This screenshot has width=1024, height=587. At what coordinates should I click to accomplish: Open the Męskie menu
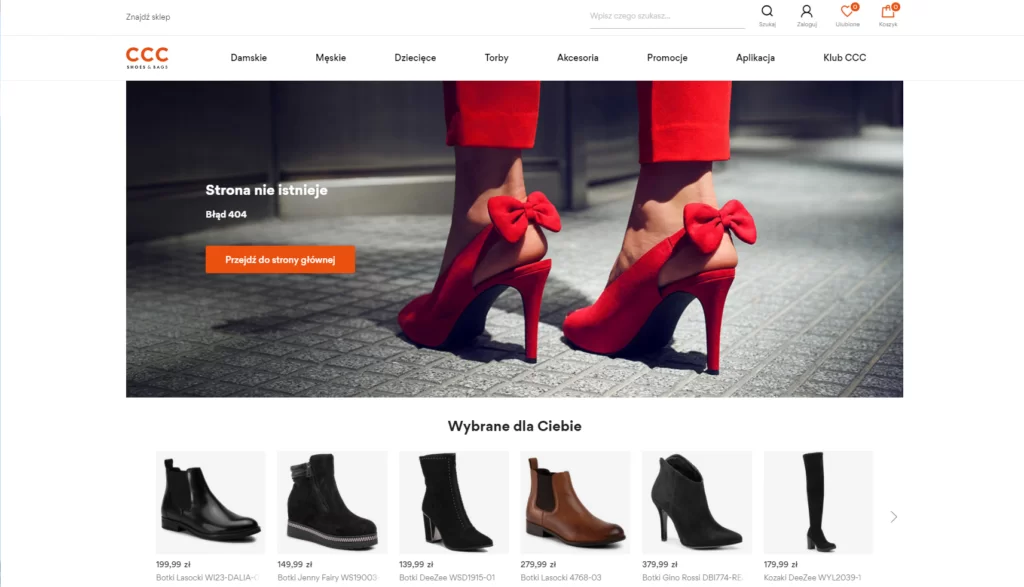(x=330, y=57)
